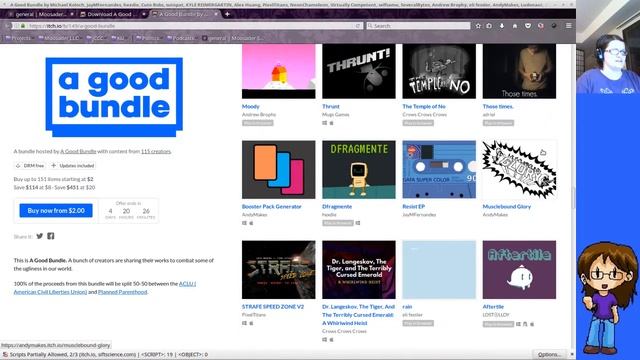Open the Moody title link

click(251, 107)
